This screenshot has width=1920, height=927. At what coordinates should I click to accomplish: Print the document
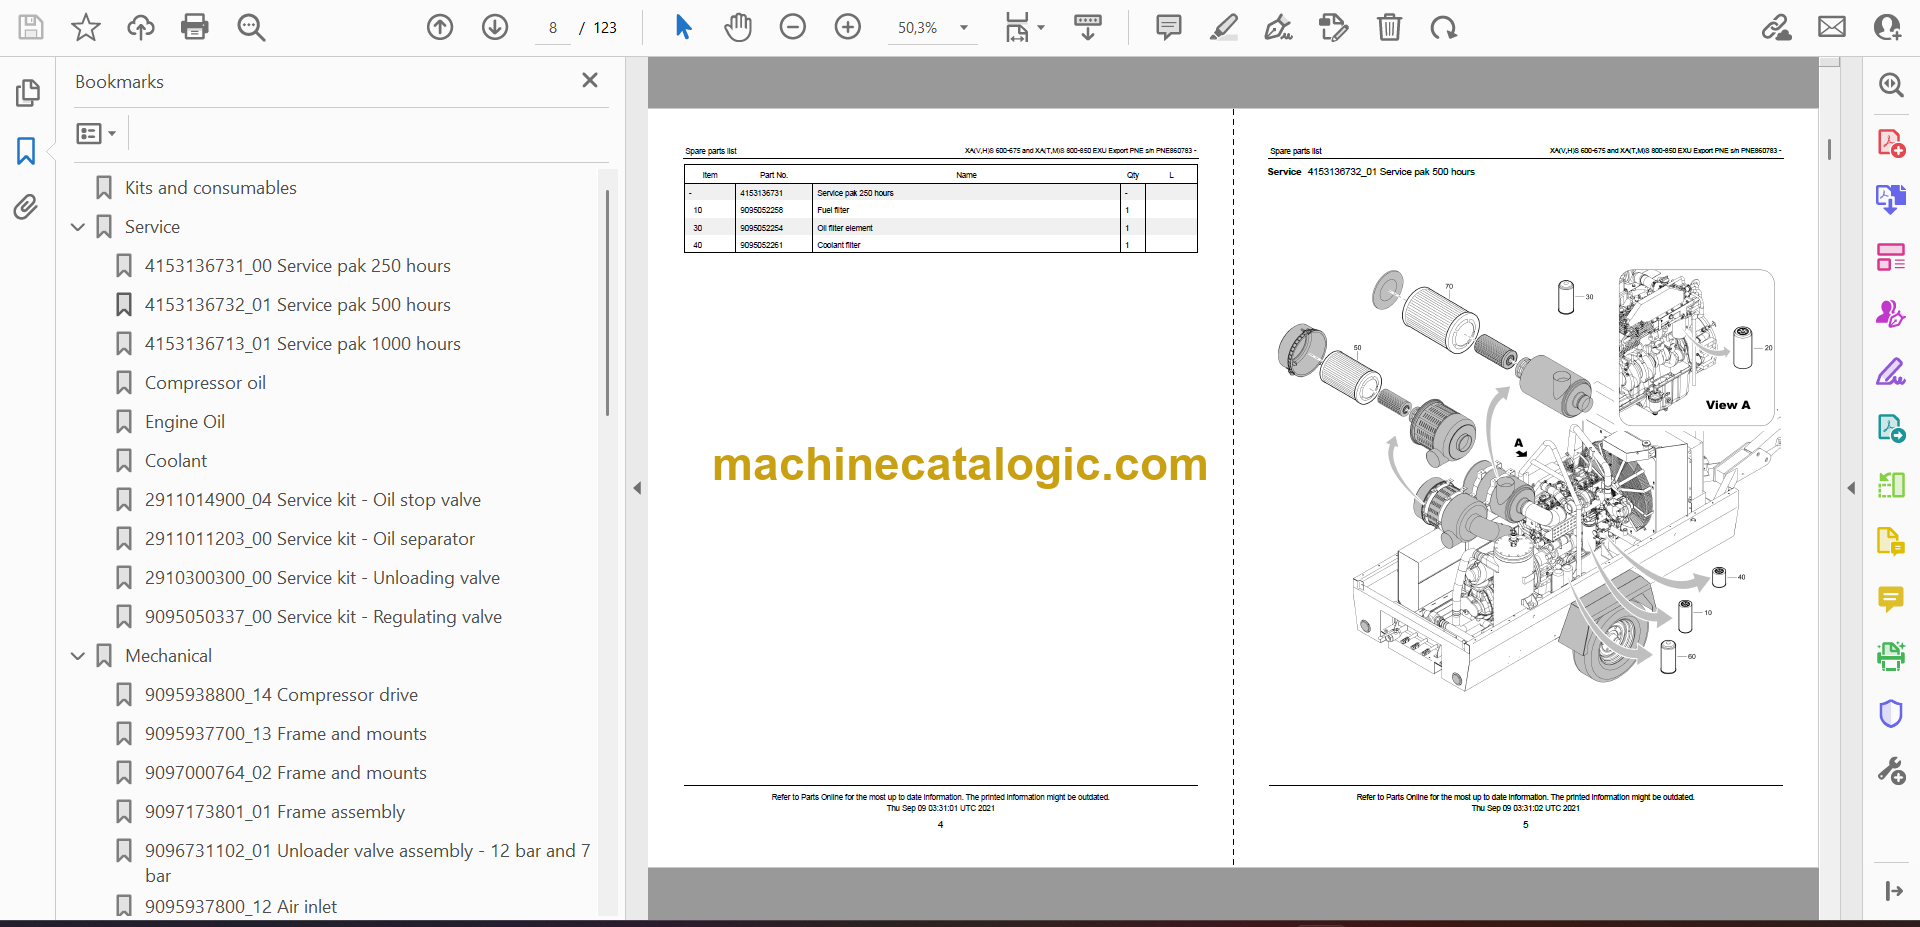(x=195, y=27)
